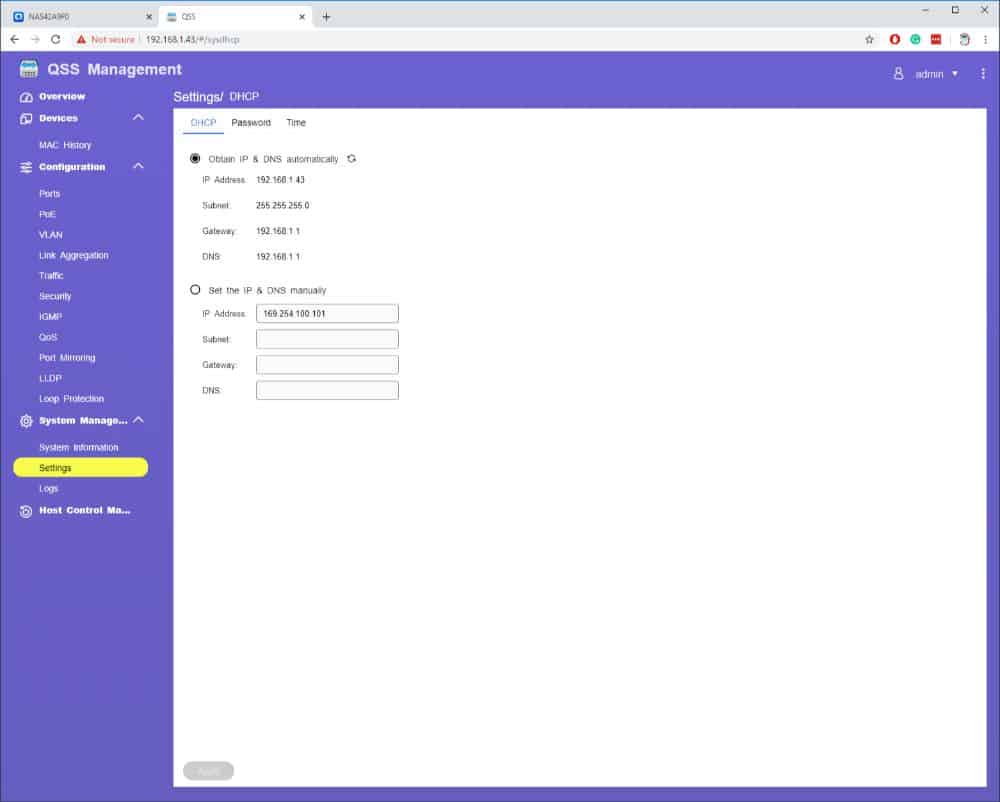Screen dimensions: 1000x802
Task: Reload the page using browser refresh button
Action: (x=55, y=39)
